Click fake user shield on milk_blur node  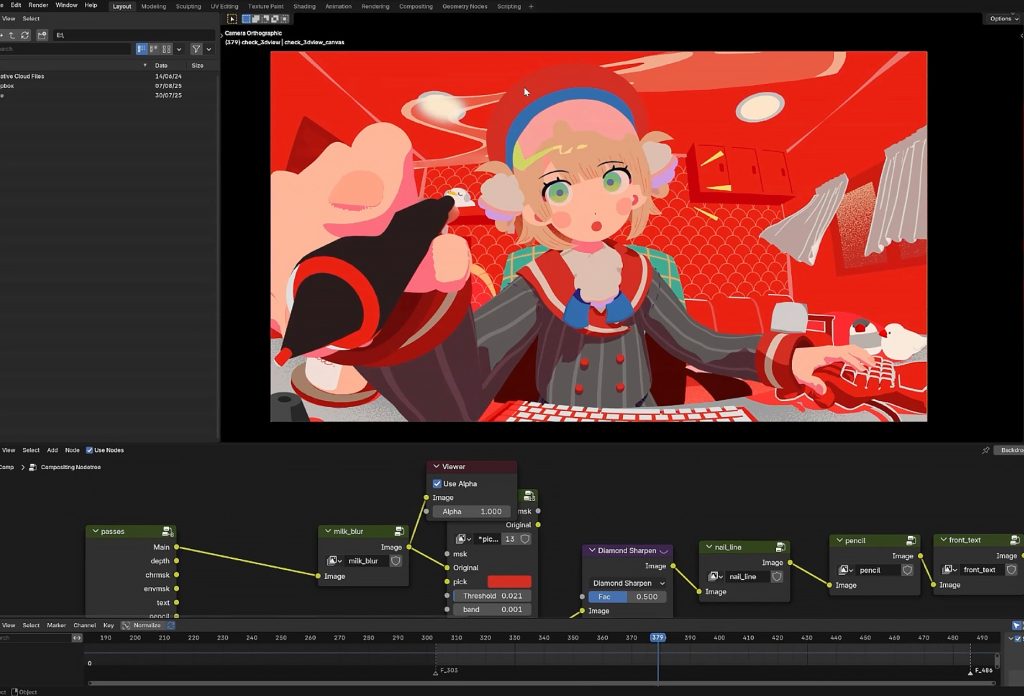(396, 561)
